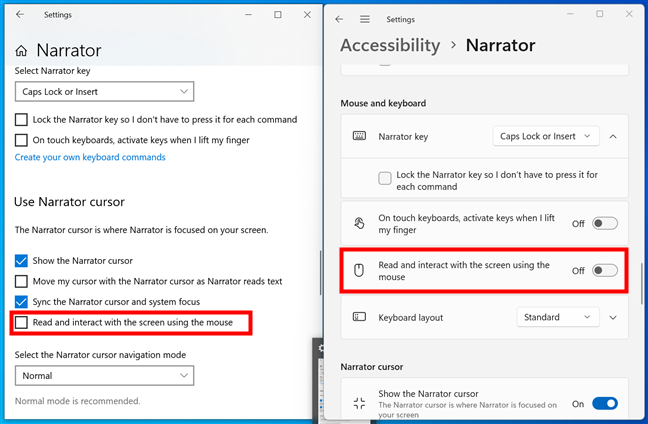Screen dimensions: 648x424
Task: Check On touch keyboards option in left window
Action: click(x=21, y=140)
